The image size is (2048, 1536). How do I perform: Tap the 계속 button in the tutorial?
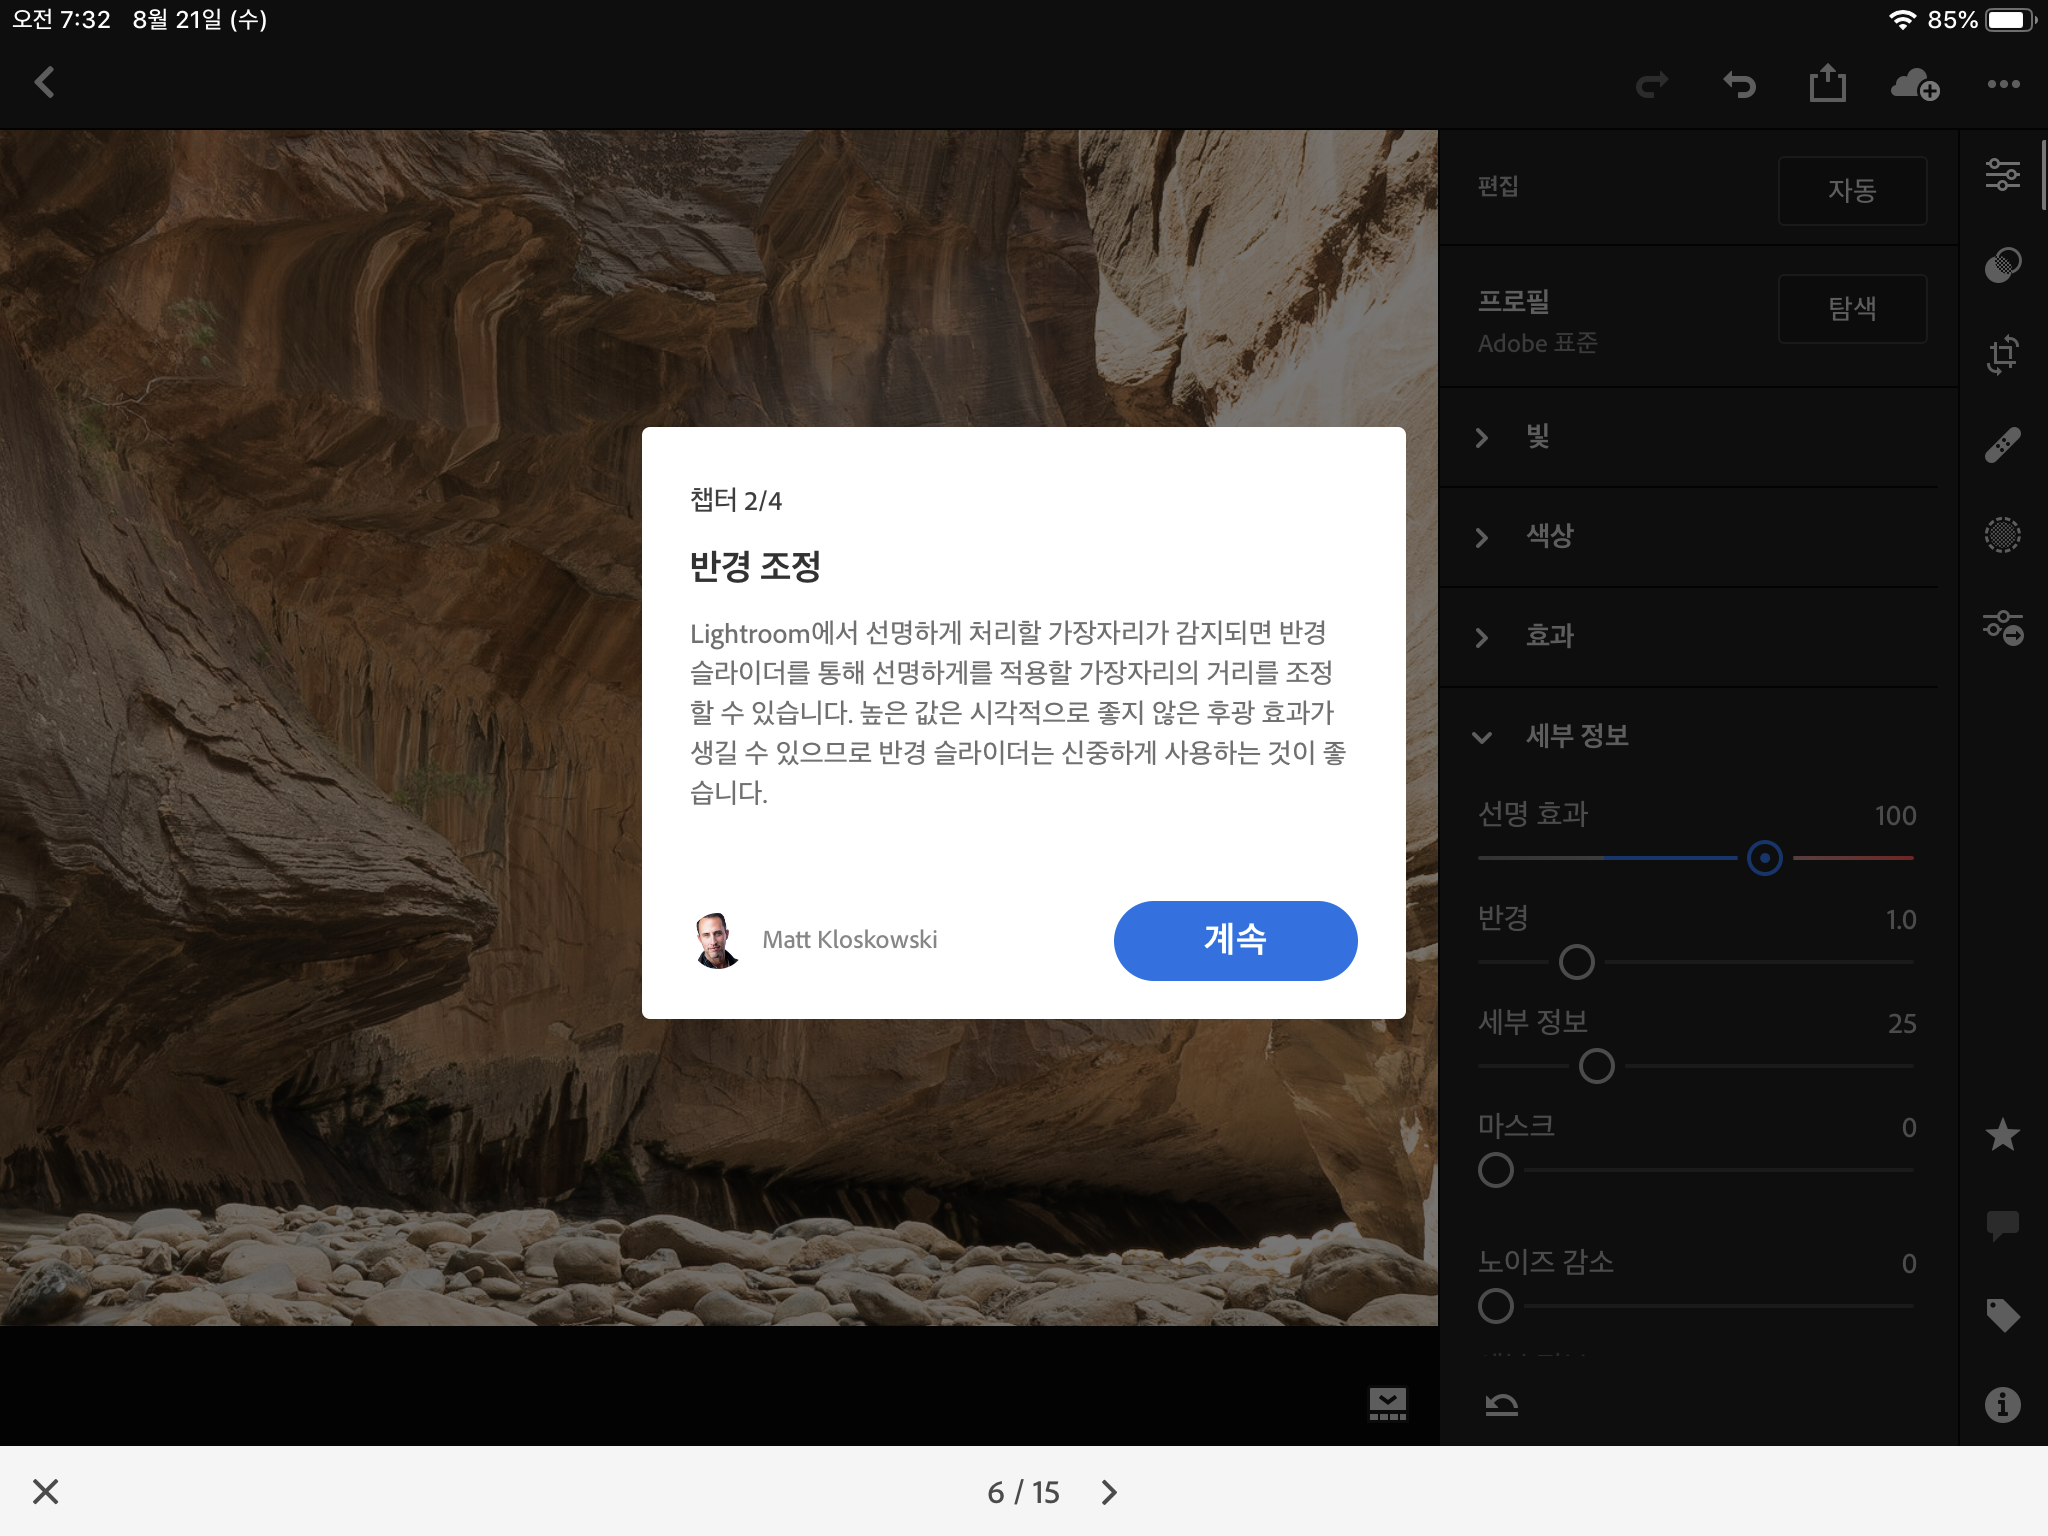click(x=1236, y=940)
